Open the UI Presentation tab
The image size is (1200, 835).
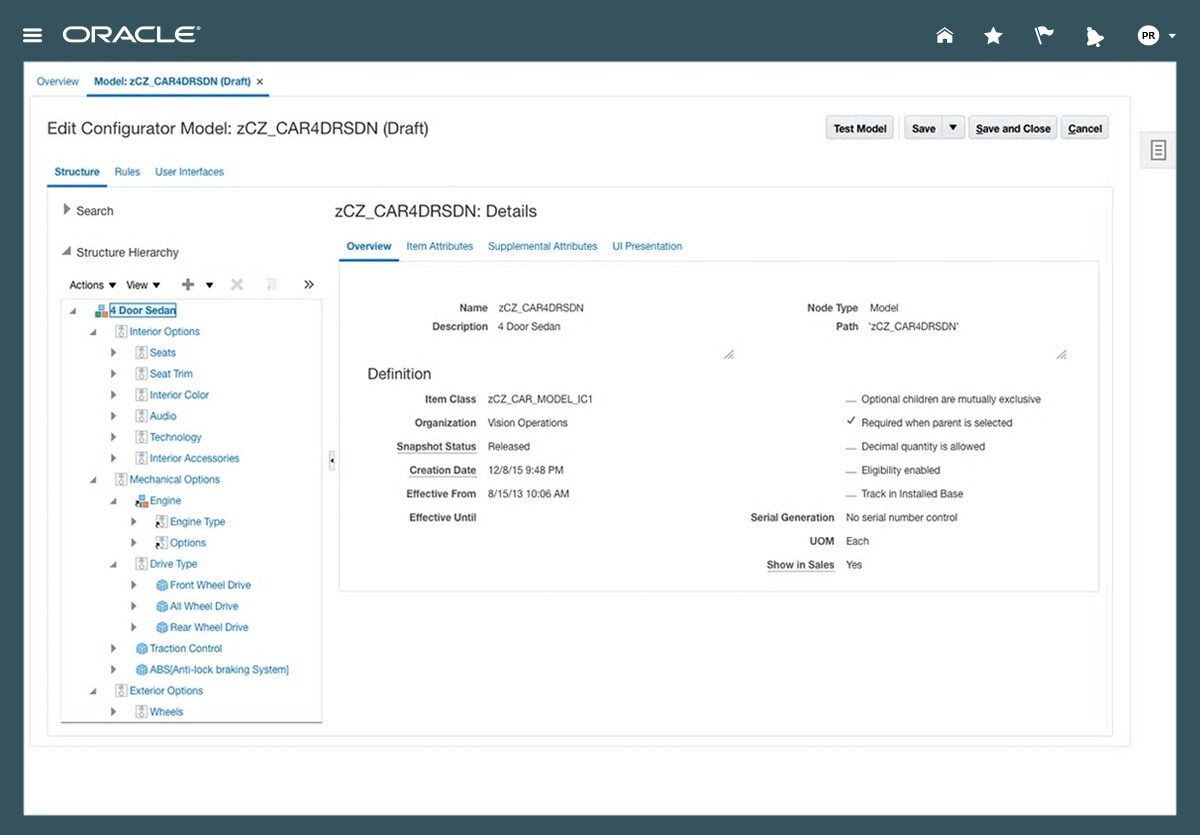pos(647,246)
